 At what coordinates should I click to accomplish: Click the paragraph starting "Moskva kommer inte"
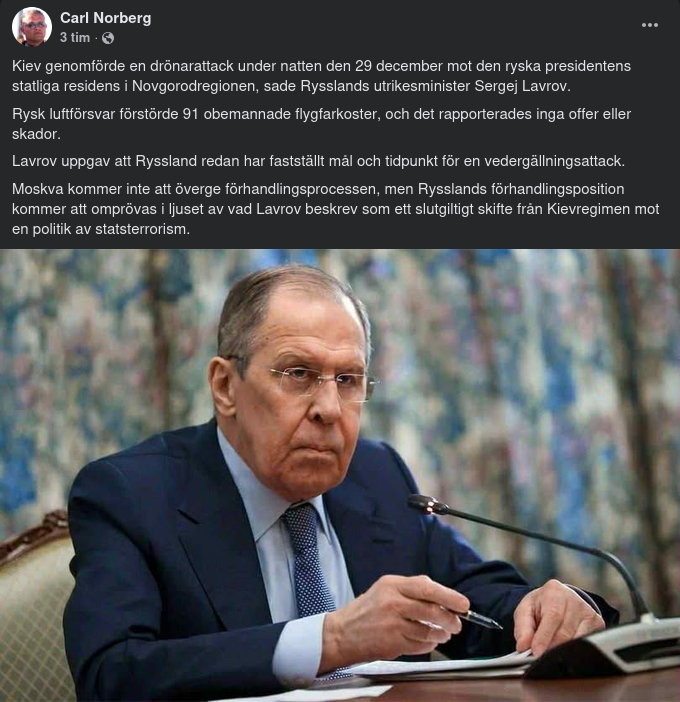coord(336,209)
